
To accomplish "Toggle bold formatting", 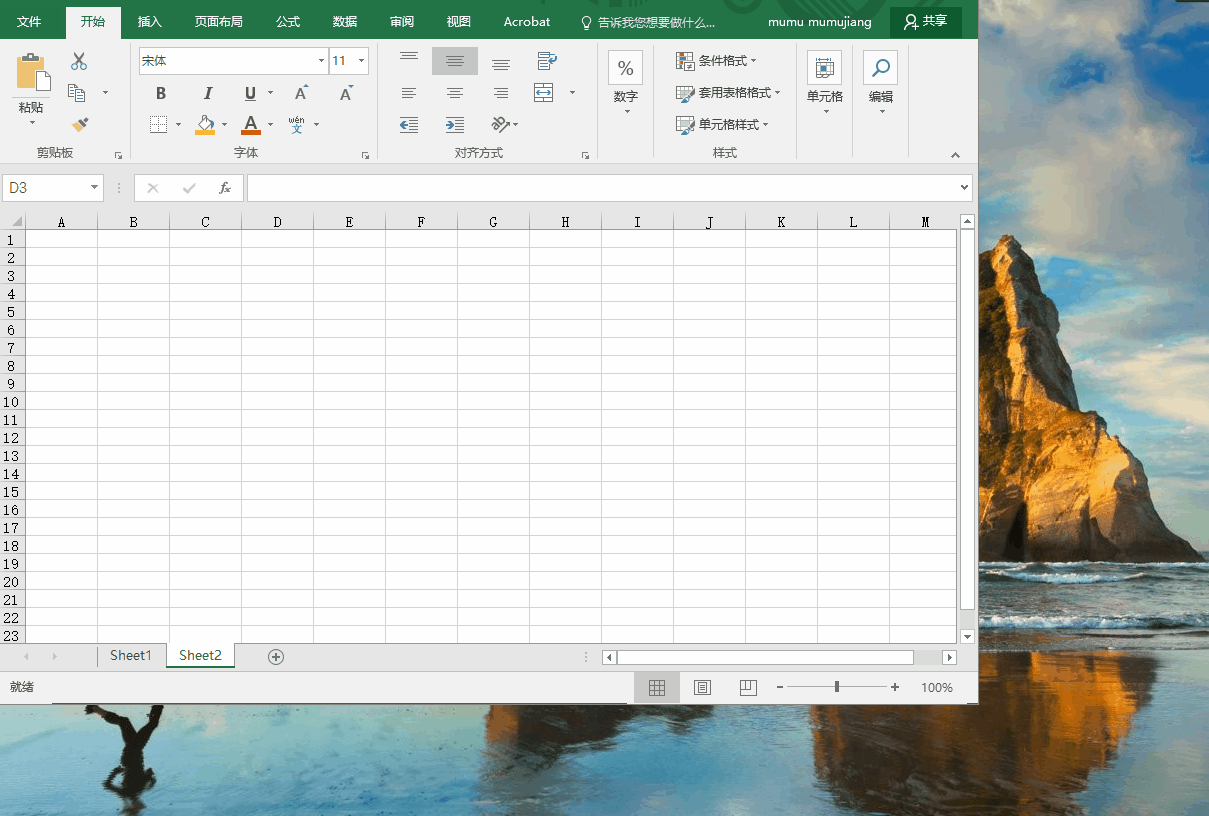I will (x=161, y=93).
